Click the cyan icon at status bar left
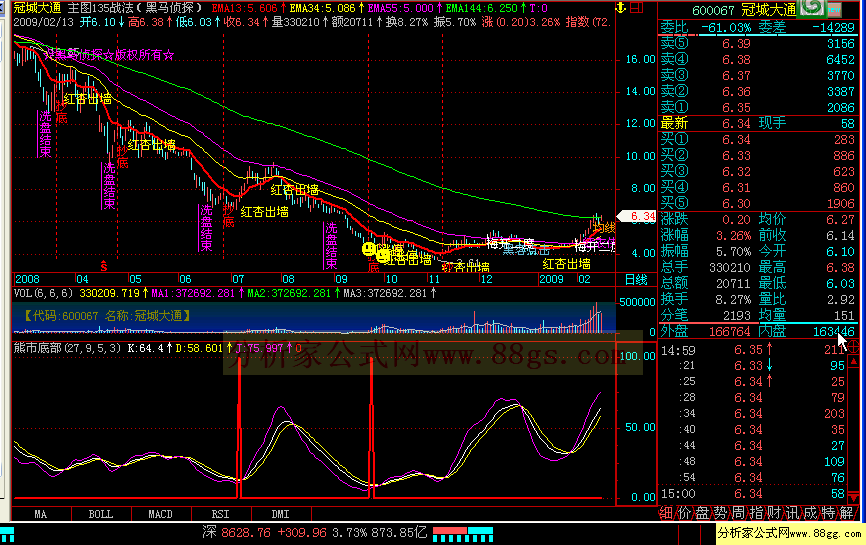The image size is (866, 545). point(7,535)
